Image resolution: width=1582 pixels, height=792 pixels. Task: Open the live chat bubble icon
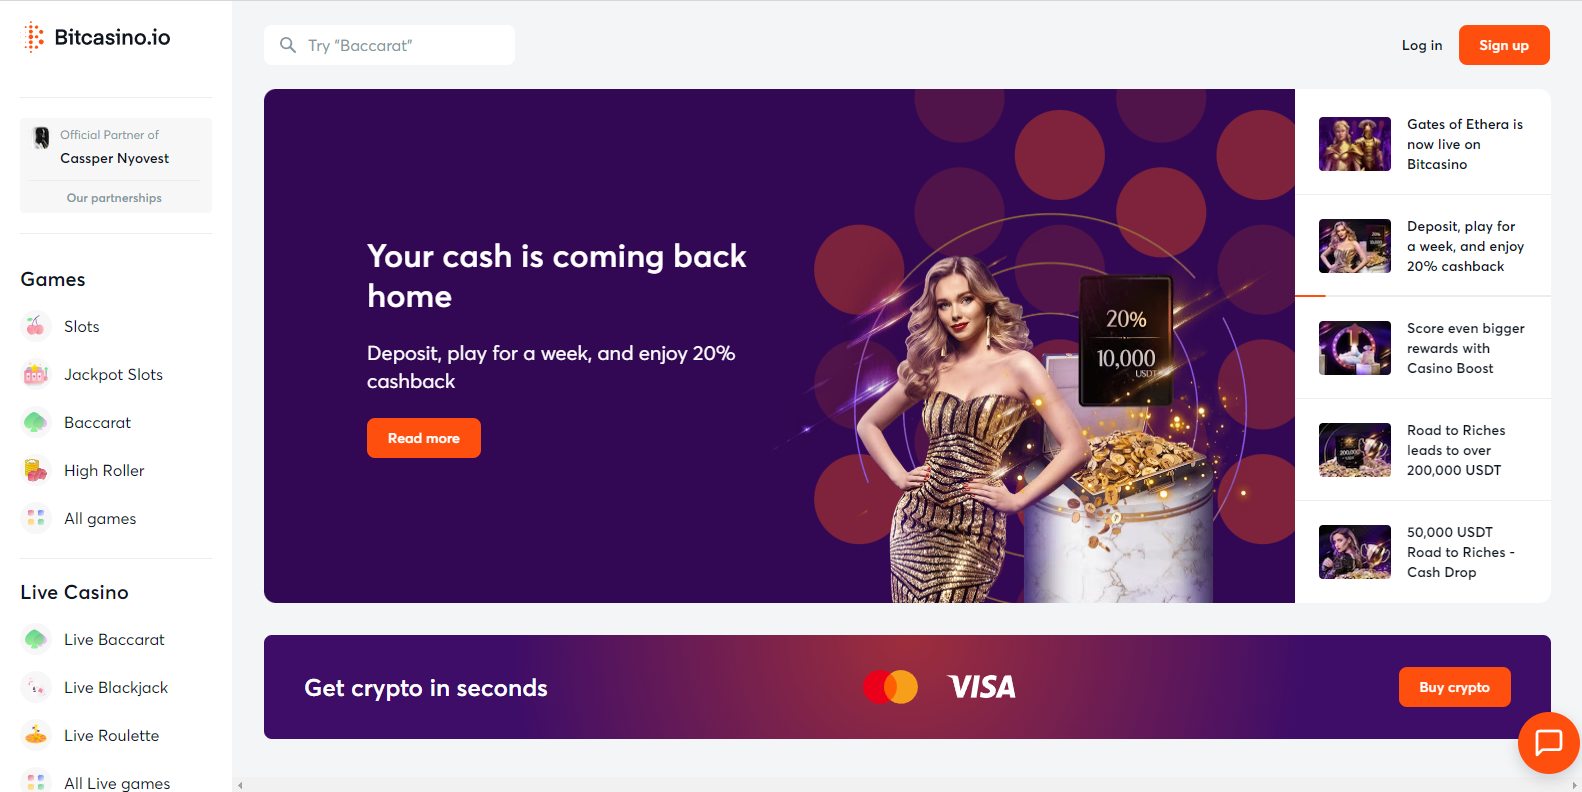coord(1548,742)
